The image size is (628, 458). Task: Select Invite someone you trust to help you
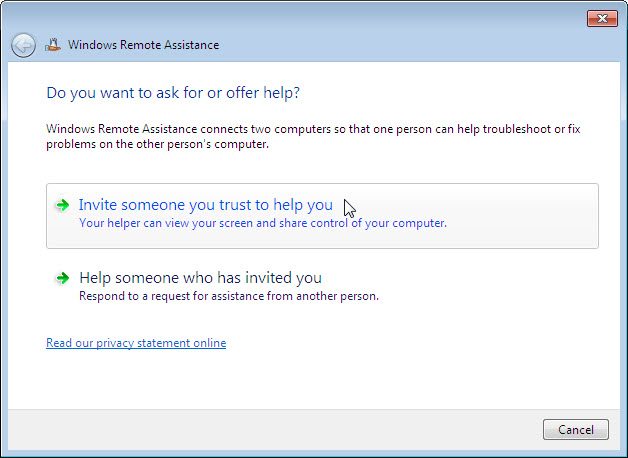[x=322, y=216]
